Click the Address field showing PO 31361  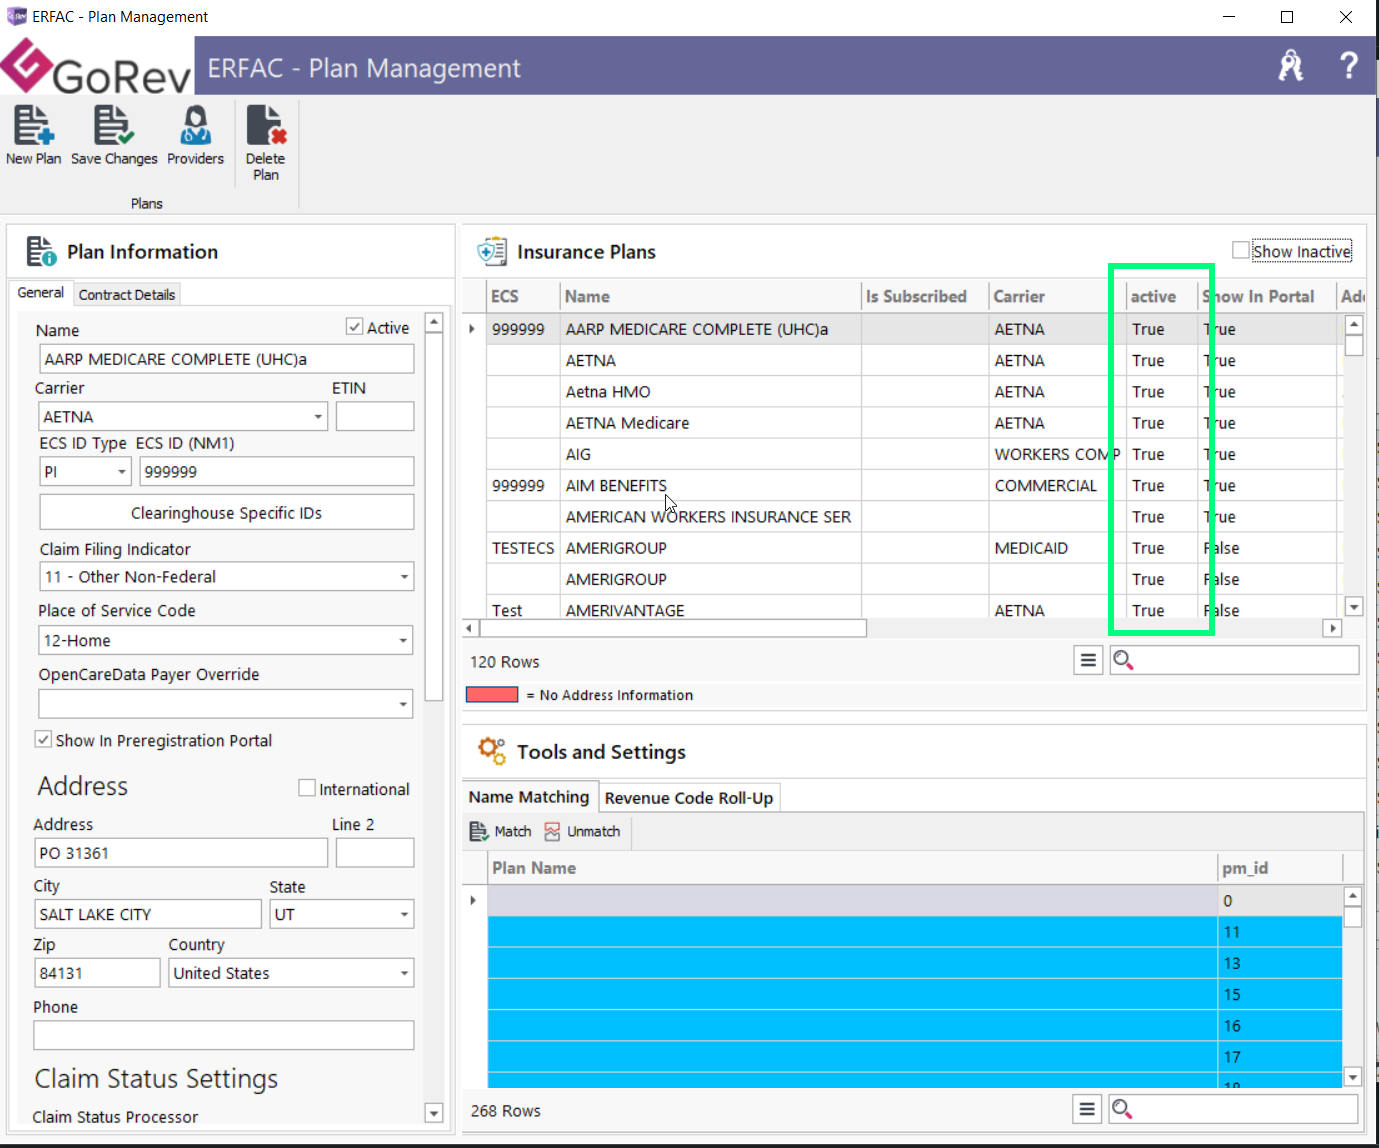point(181,853)
